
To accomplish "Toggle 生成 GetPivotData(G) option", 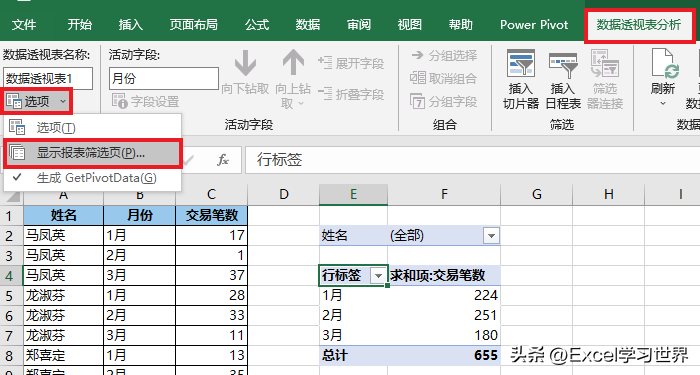I will click(x=92, y=178).
